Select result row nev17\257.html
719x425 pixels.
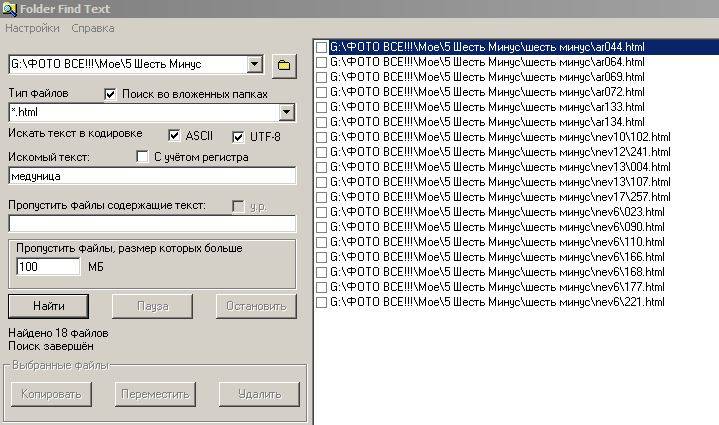tap(499, 197)
